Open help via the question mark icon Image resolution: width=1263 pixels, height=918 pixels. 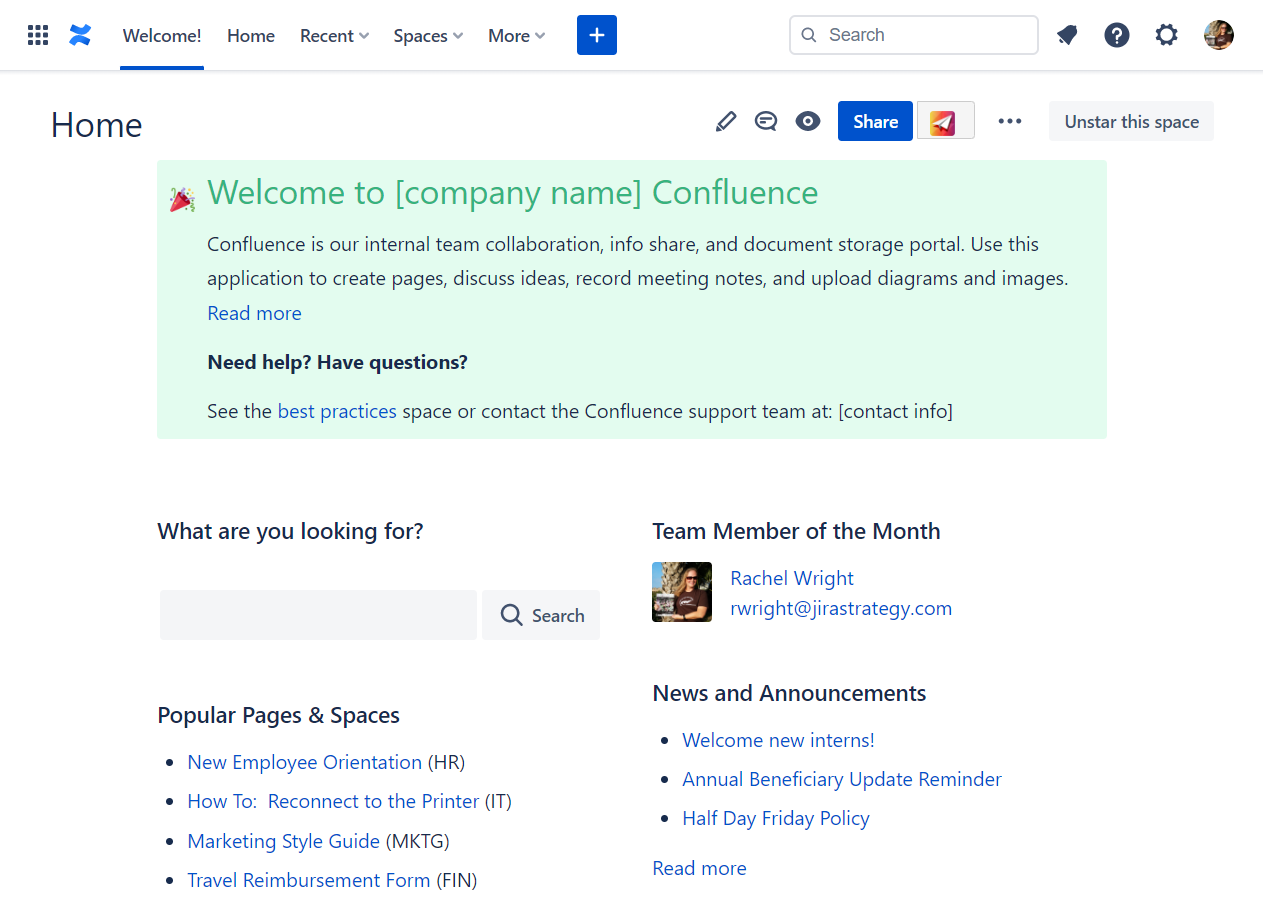click(x=1116, y=34)
